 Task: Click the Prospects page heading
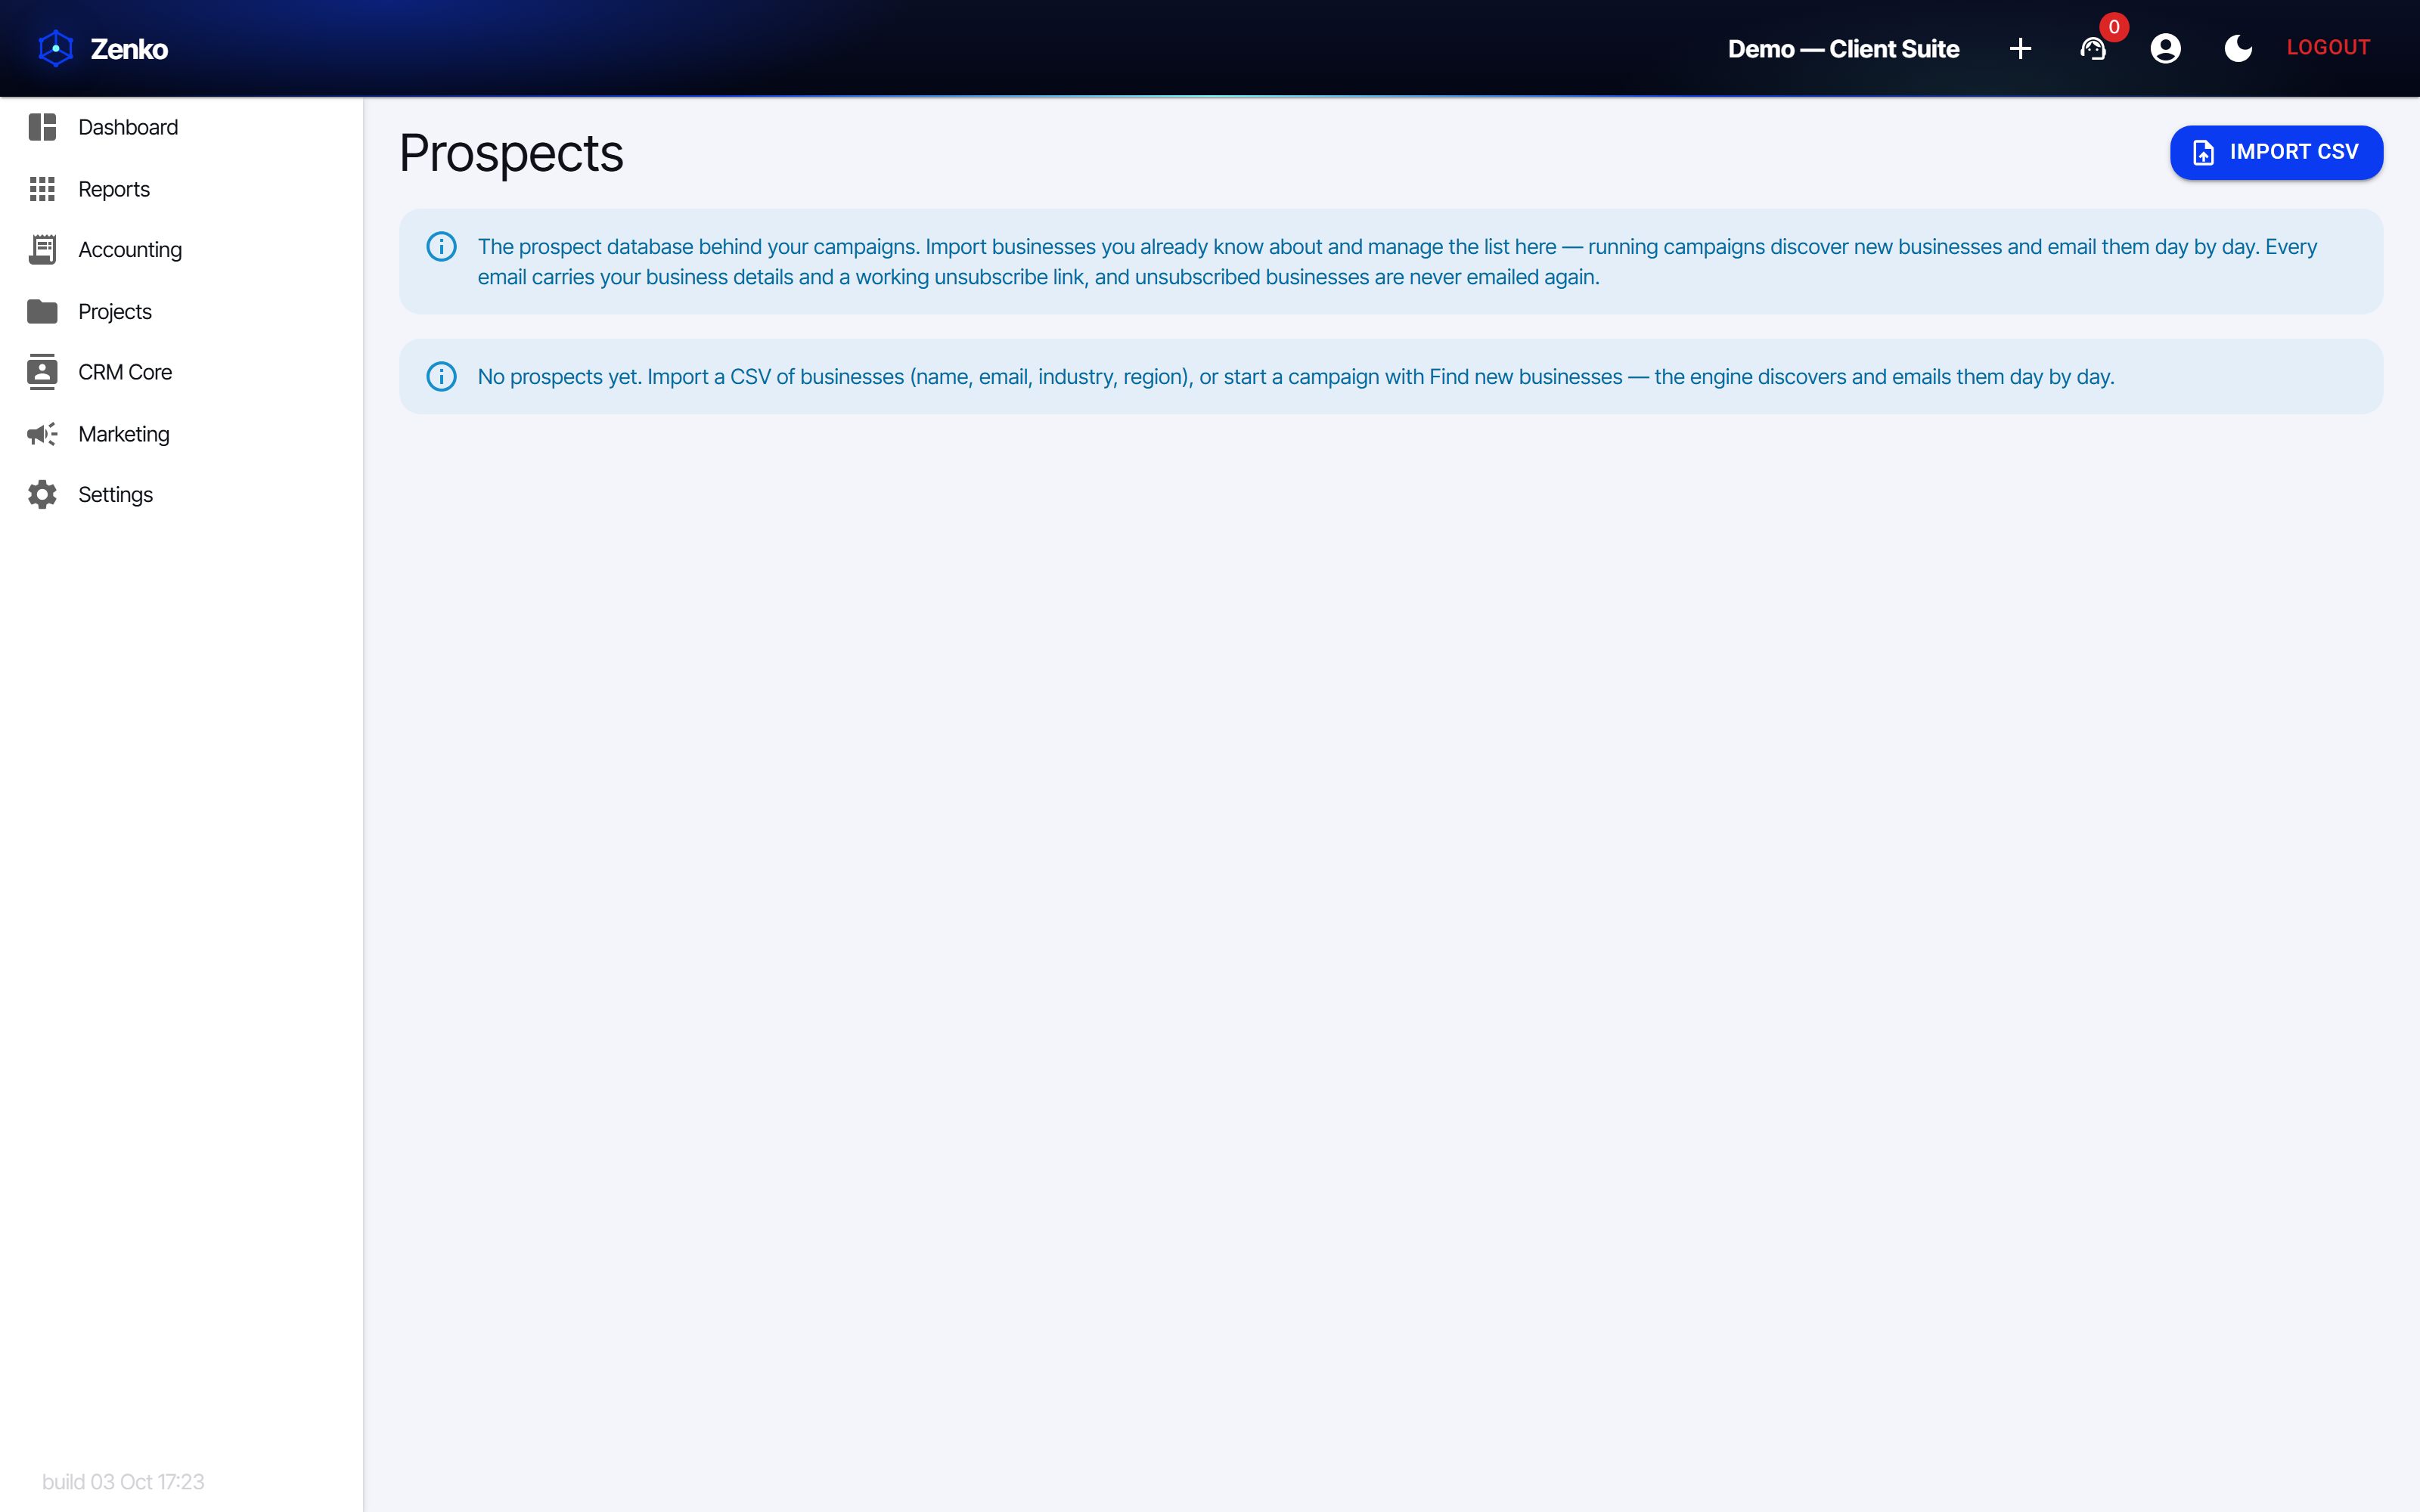tap(511, 153)
